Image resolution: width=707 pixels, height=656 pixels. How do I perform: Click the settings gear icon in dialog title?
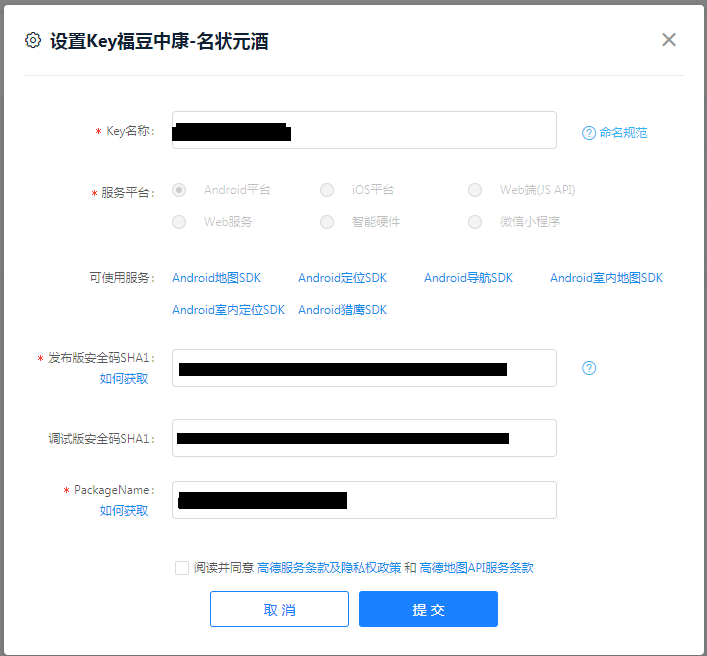tap(33, 40)
